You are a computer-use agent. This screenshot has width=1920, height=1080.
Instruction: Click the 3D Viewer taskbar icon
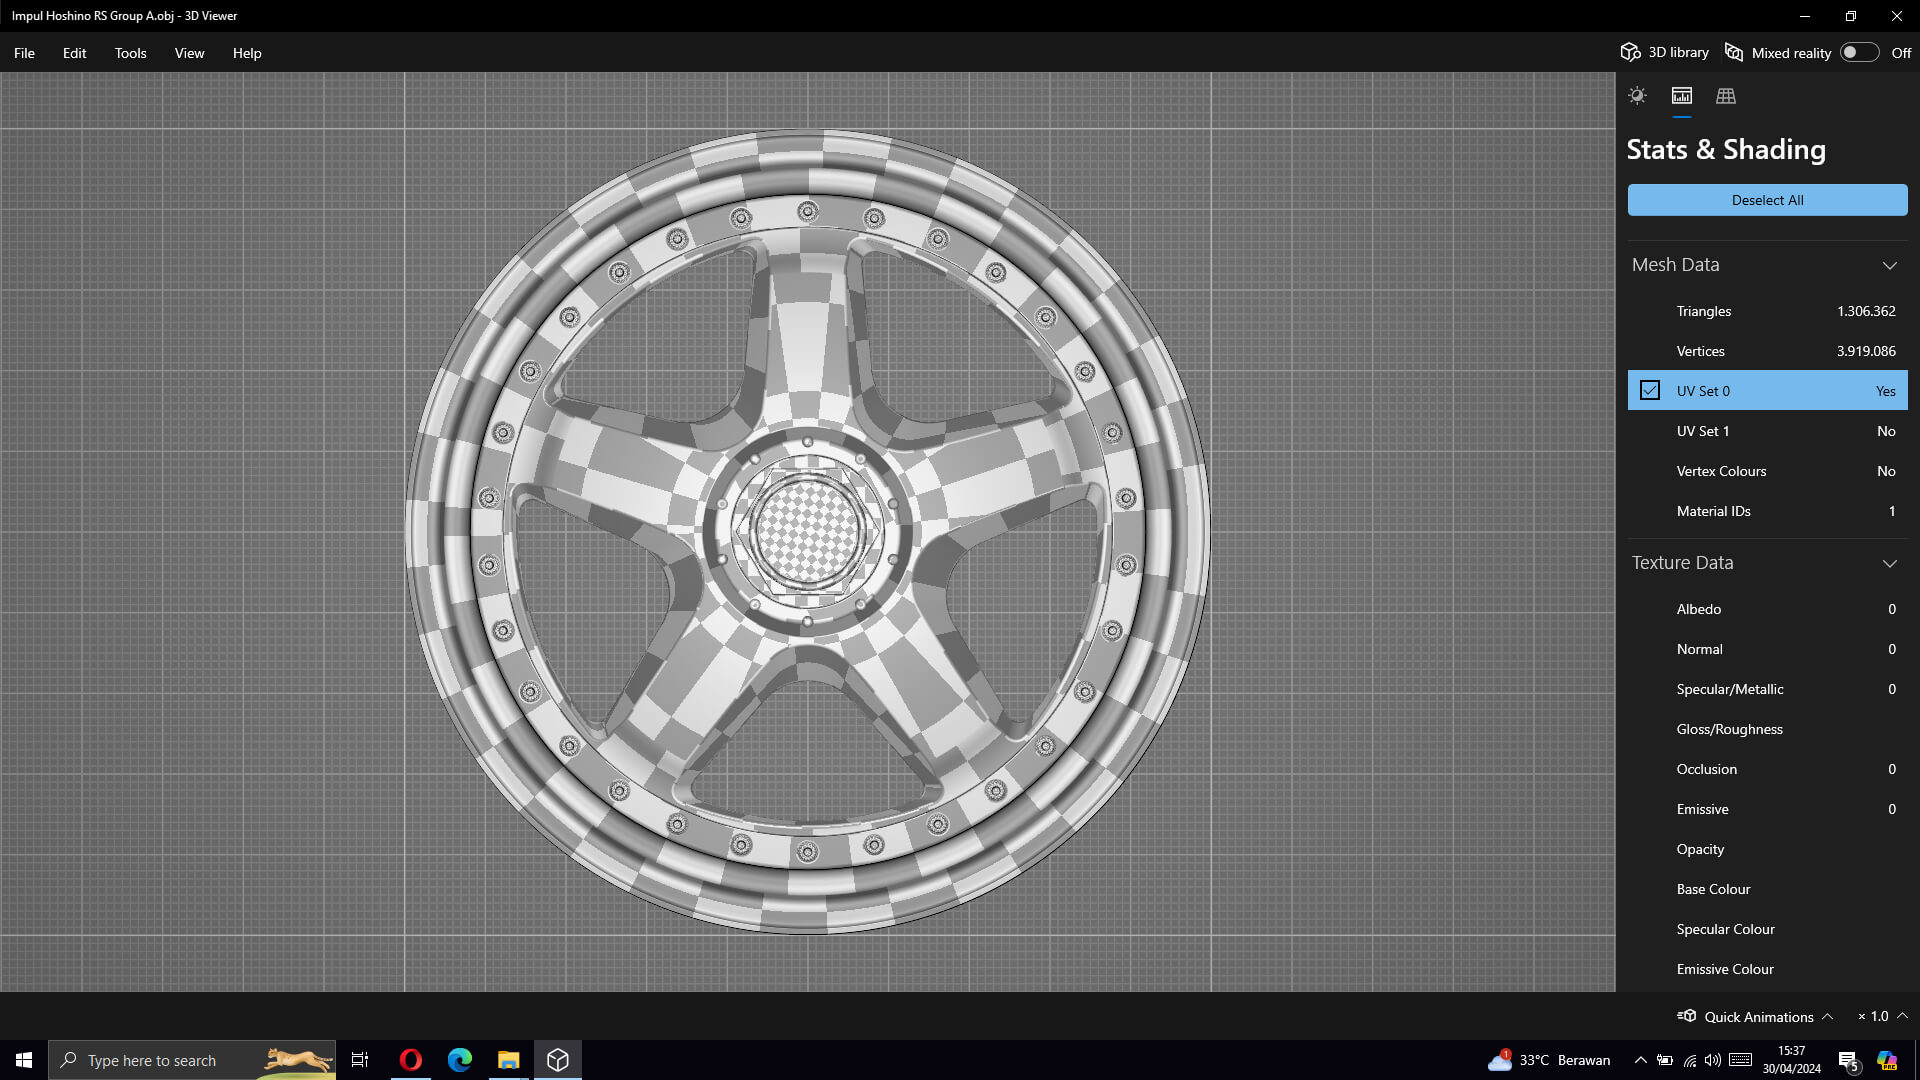(557, 1060)
